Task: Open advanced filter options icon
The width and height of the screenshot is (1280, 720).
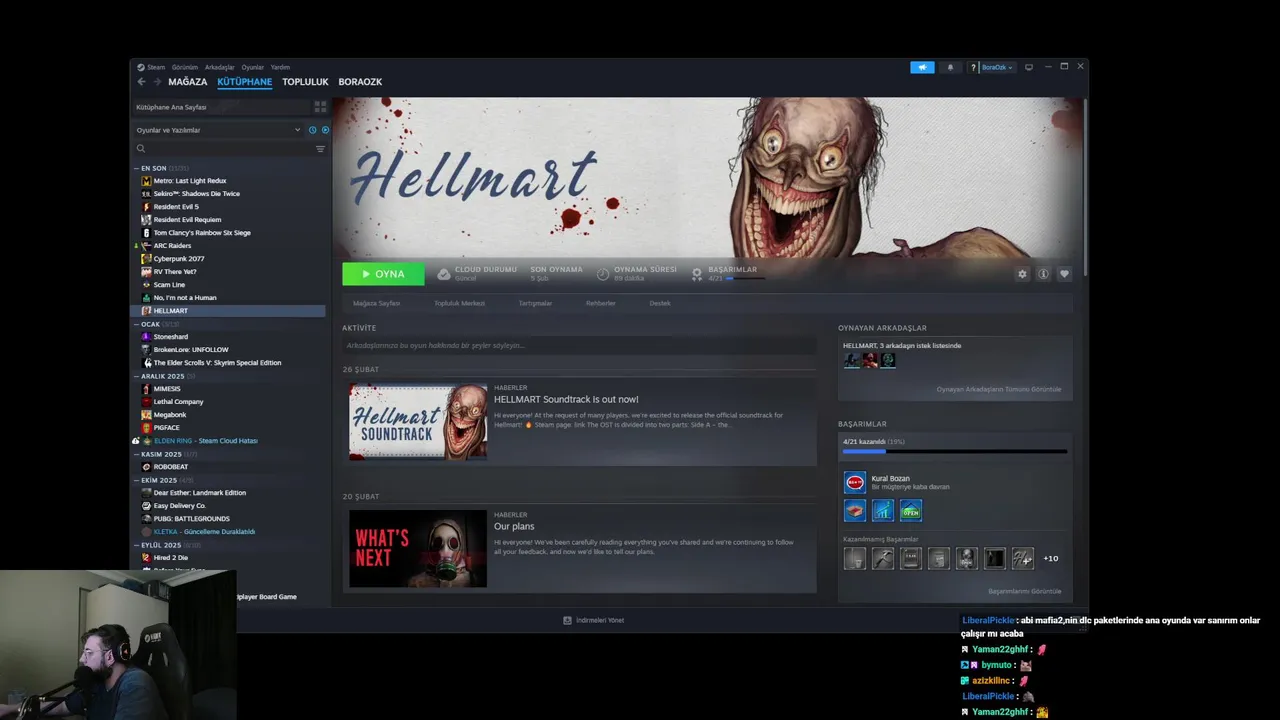Action: [320, 149]
